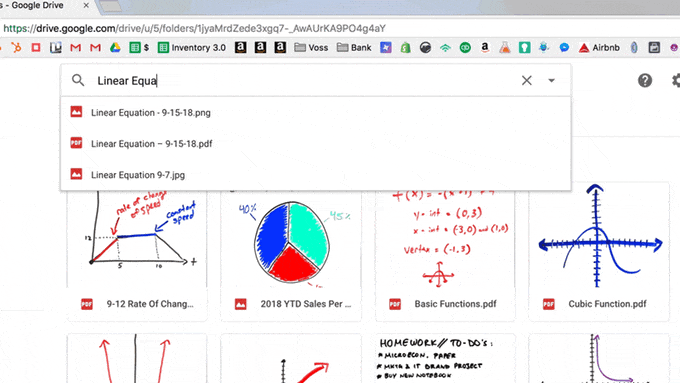Image resolution: width=680 pixels, height=383 pixels.
Task: Click the first Gmail bookmark icon
Action: 75,48
